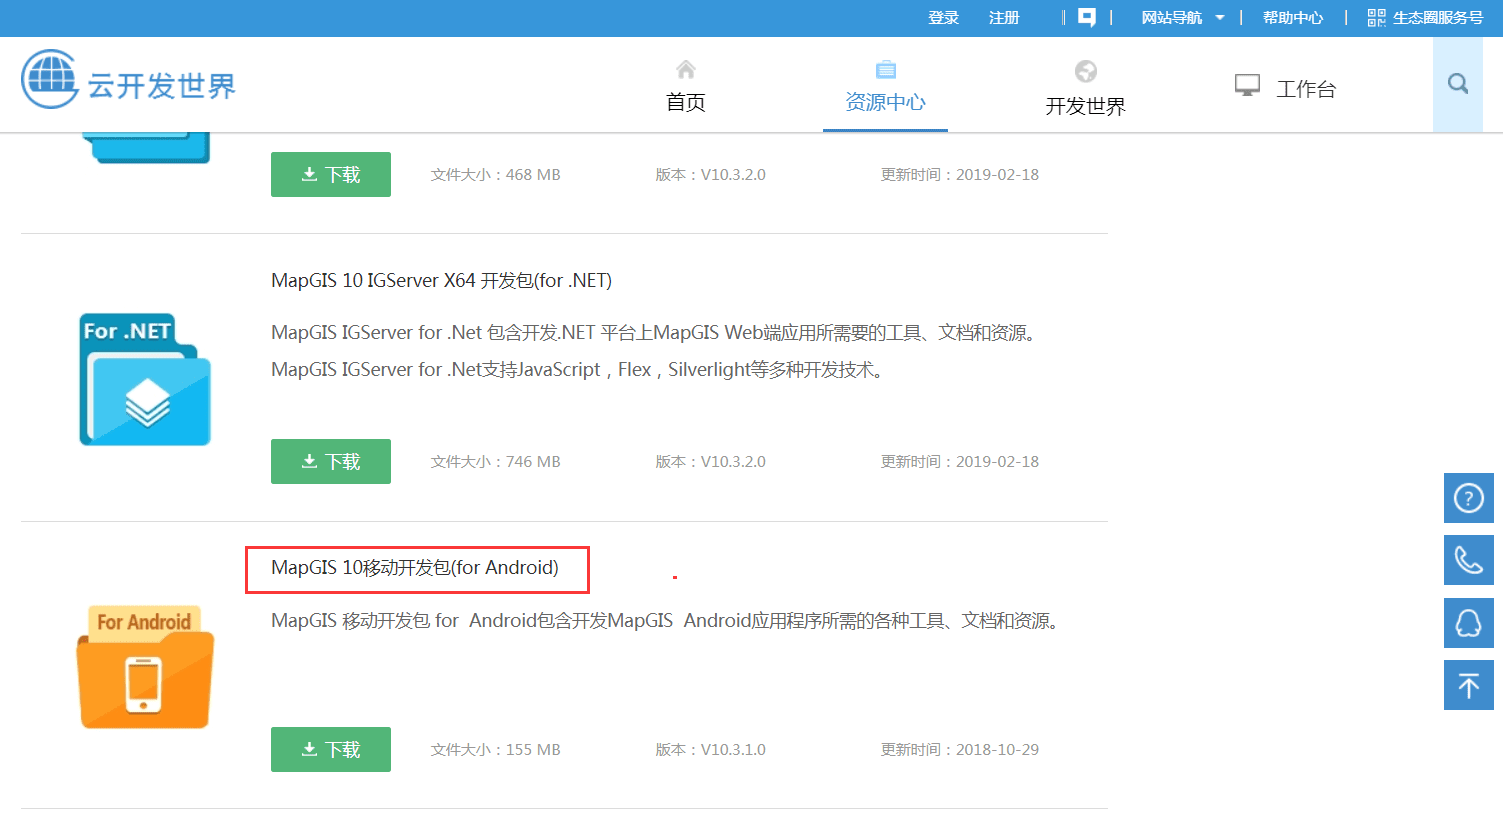Click the 注册 link

[1004, 18]
